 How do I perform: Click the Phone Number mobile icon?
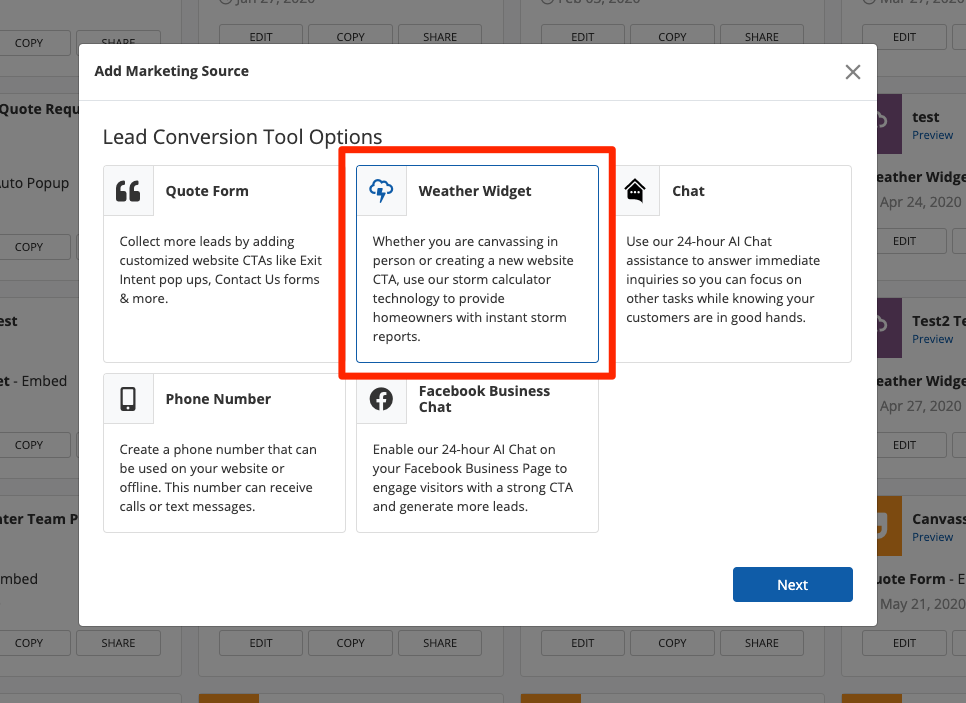[128, 399]
